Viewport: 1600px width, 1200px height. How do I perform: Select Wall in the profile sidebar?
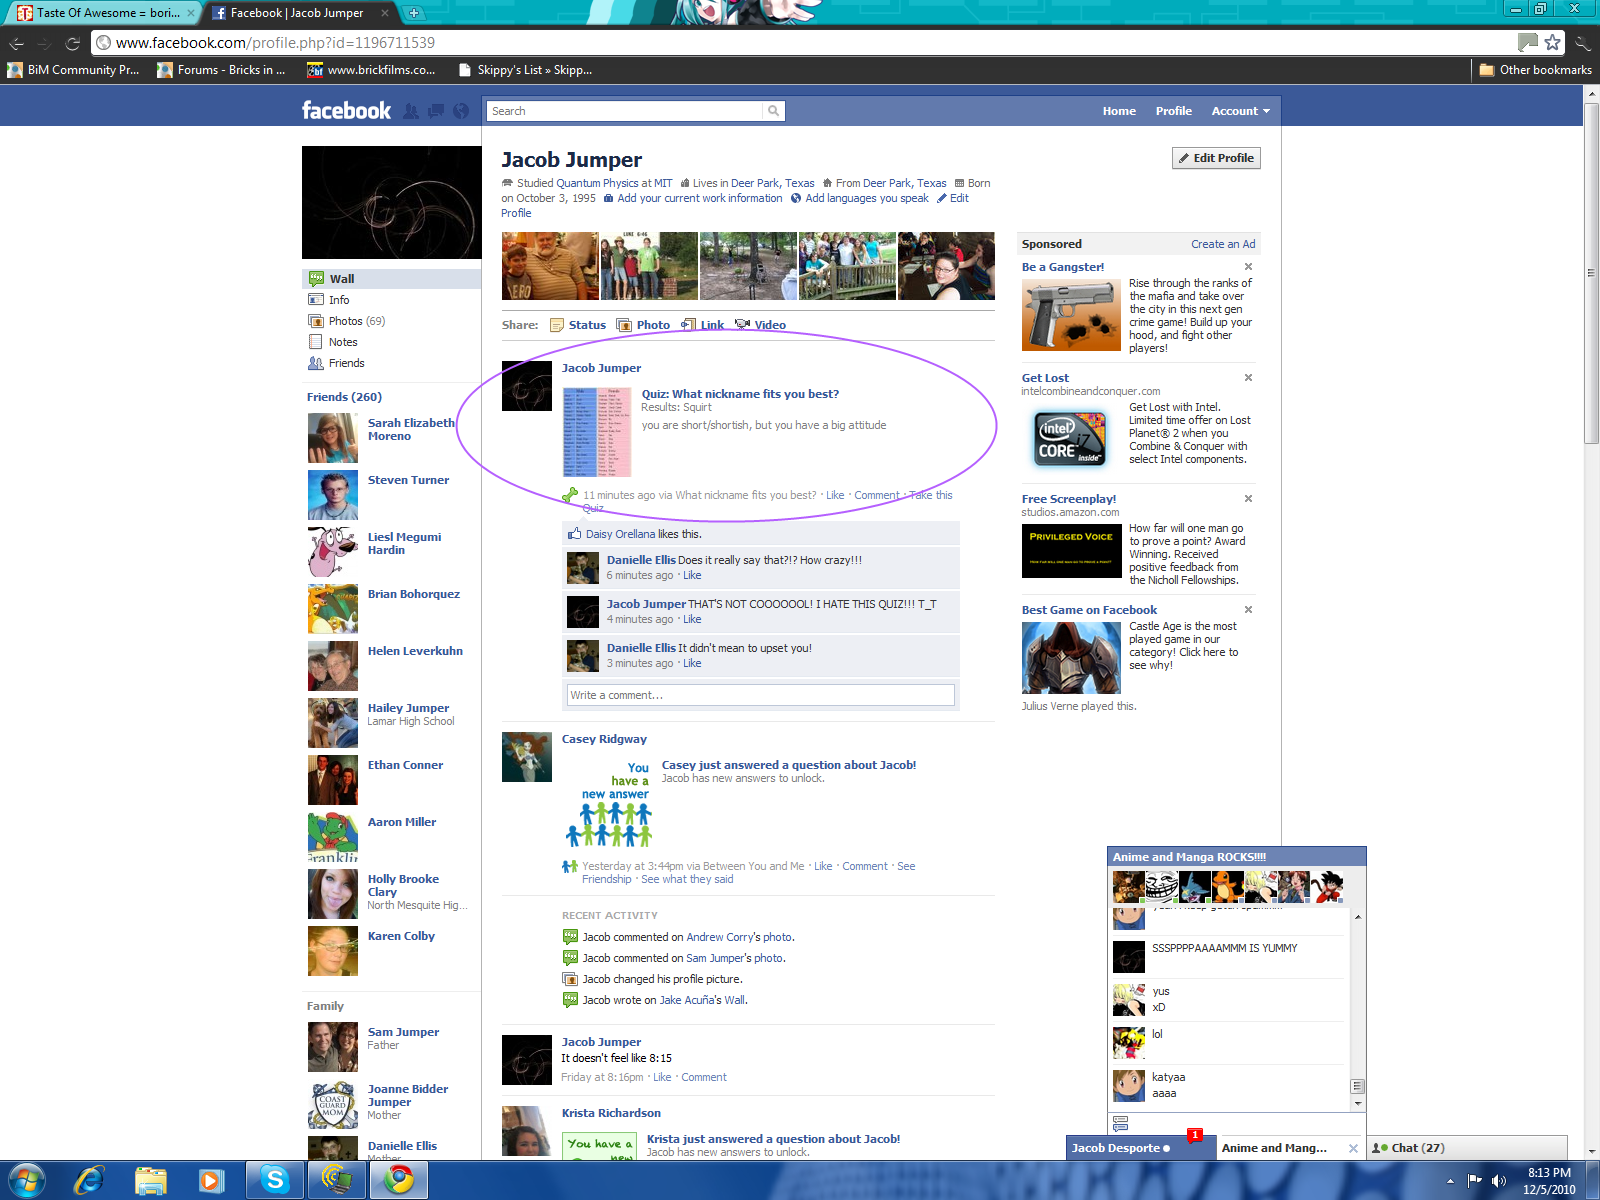click(x=391, y=279)
